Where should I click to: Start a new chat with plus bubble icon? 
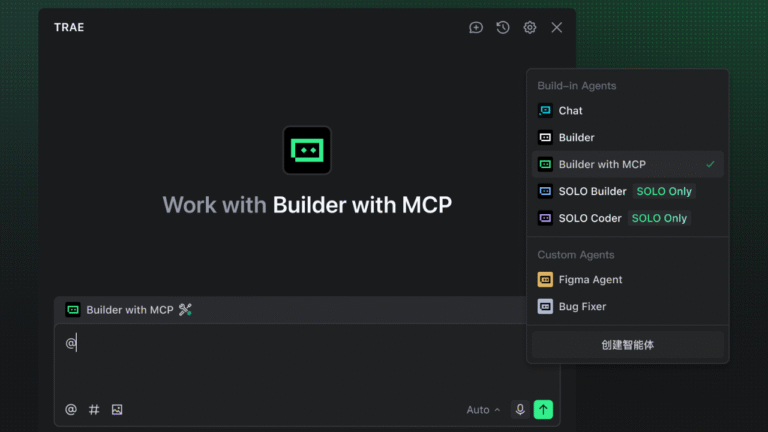(x=476, y=27)
